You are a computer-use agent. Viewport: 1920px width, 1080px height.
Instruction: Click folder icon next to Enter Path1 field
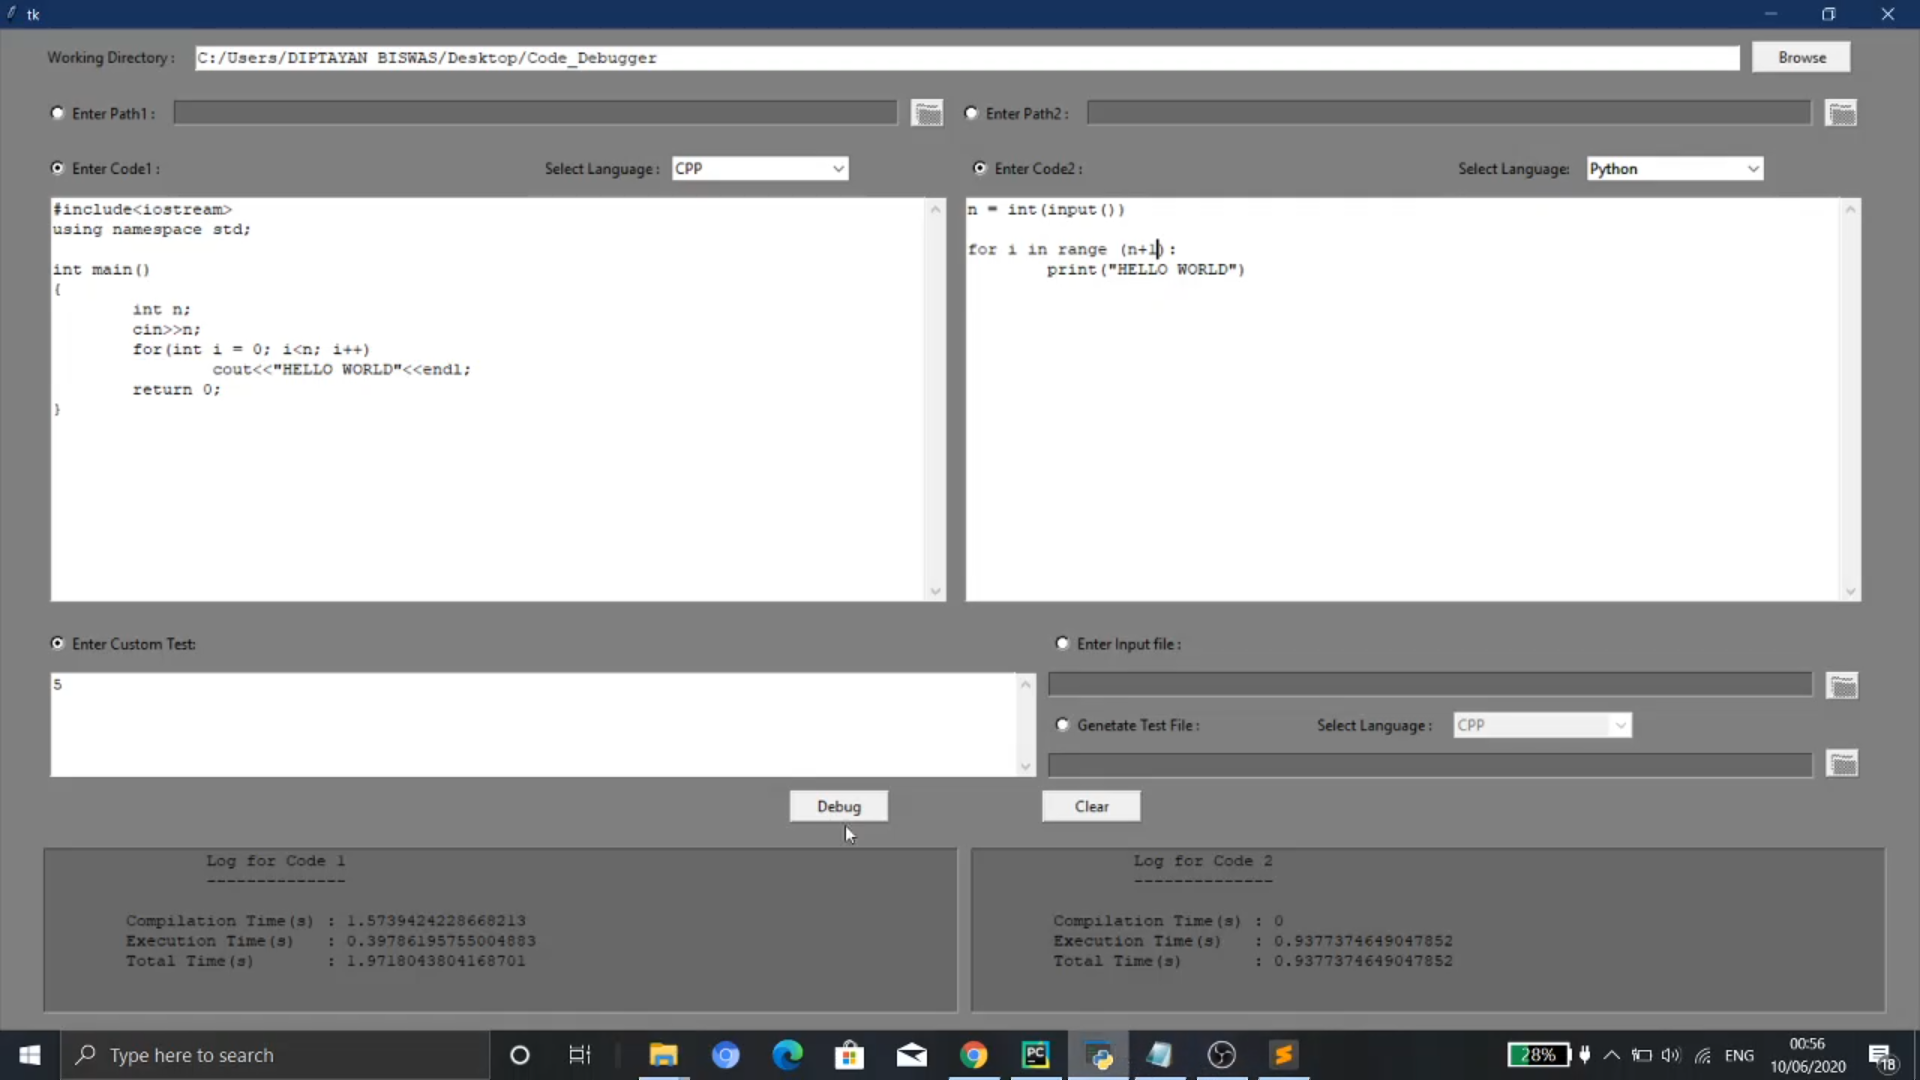tap(927, 113)
